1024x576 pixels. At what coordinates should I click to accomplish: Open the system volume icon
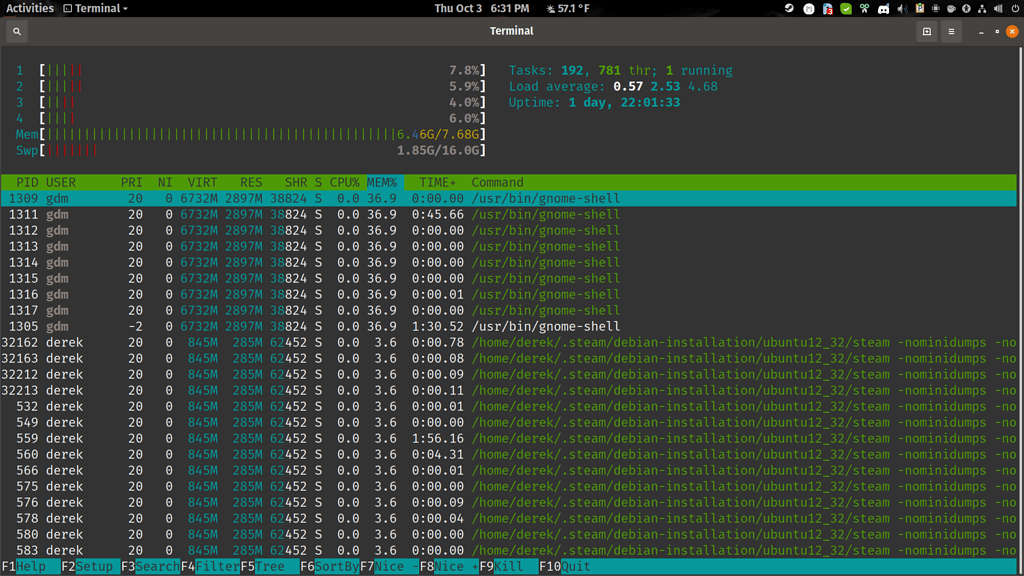click(x=998, y=8)
